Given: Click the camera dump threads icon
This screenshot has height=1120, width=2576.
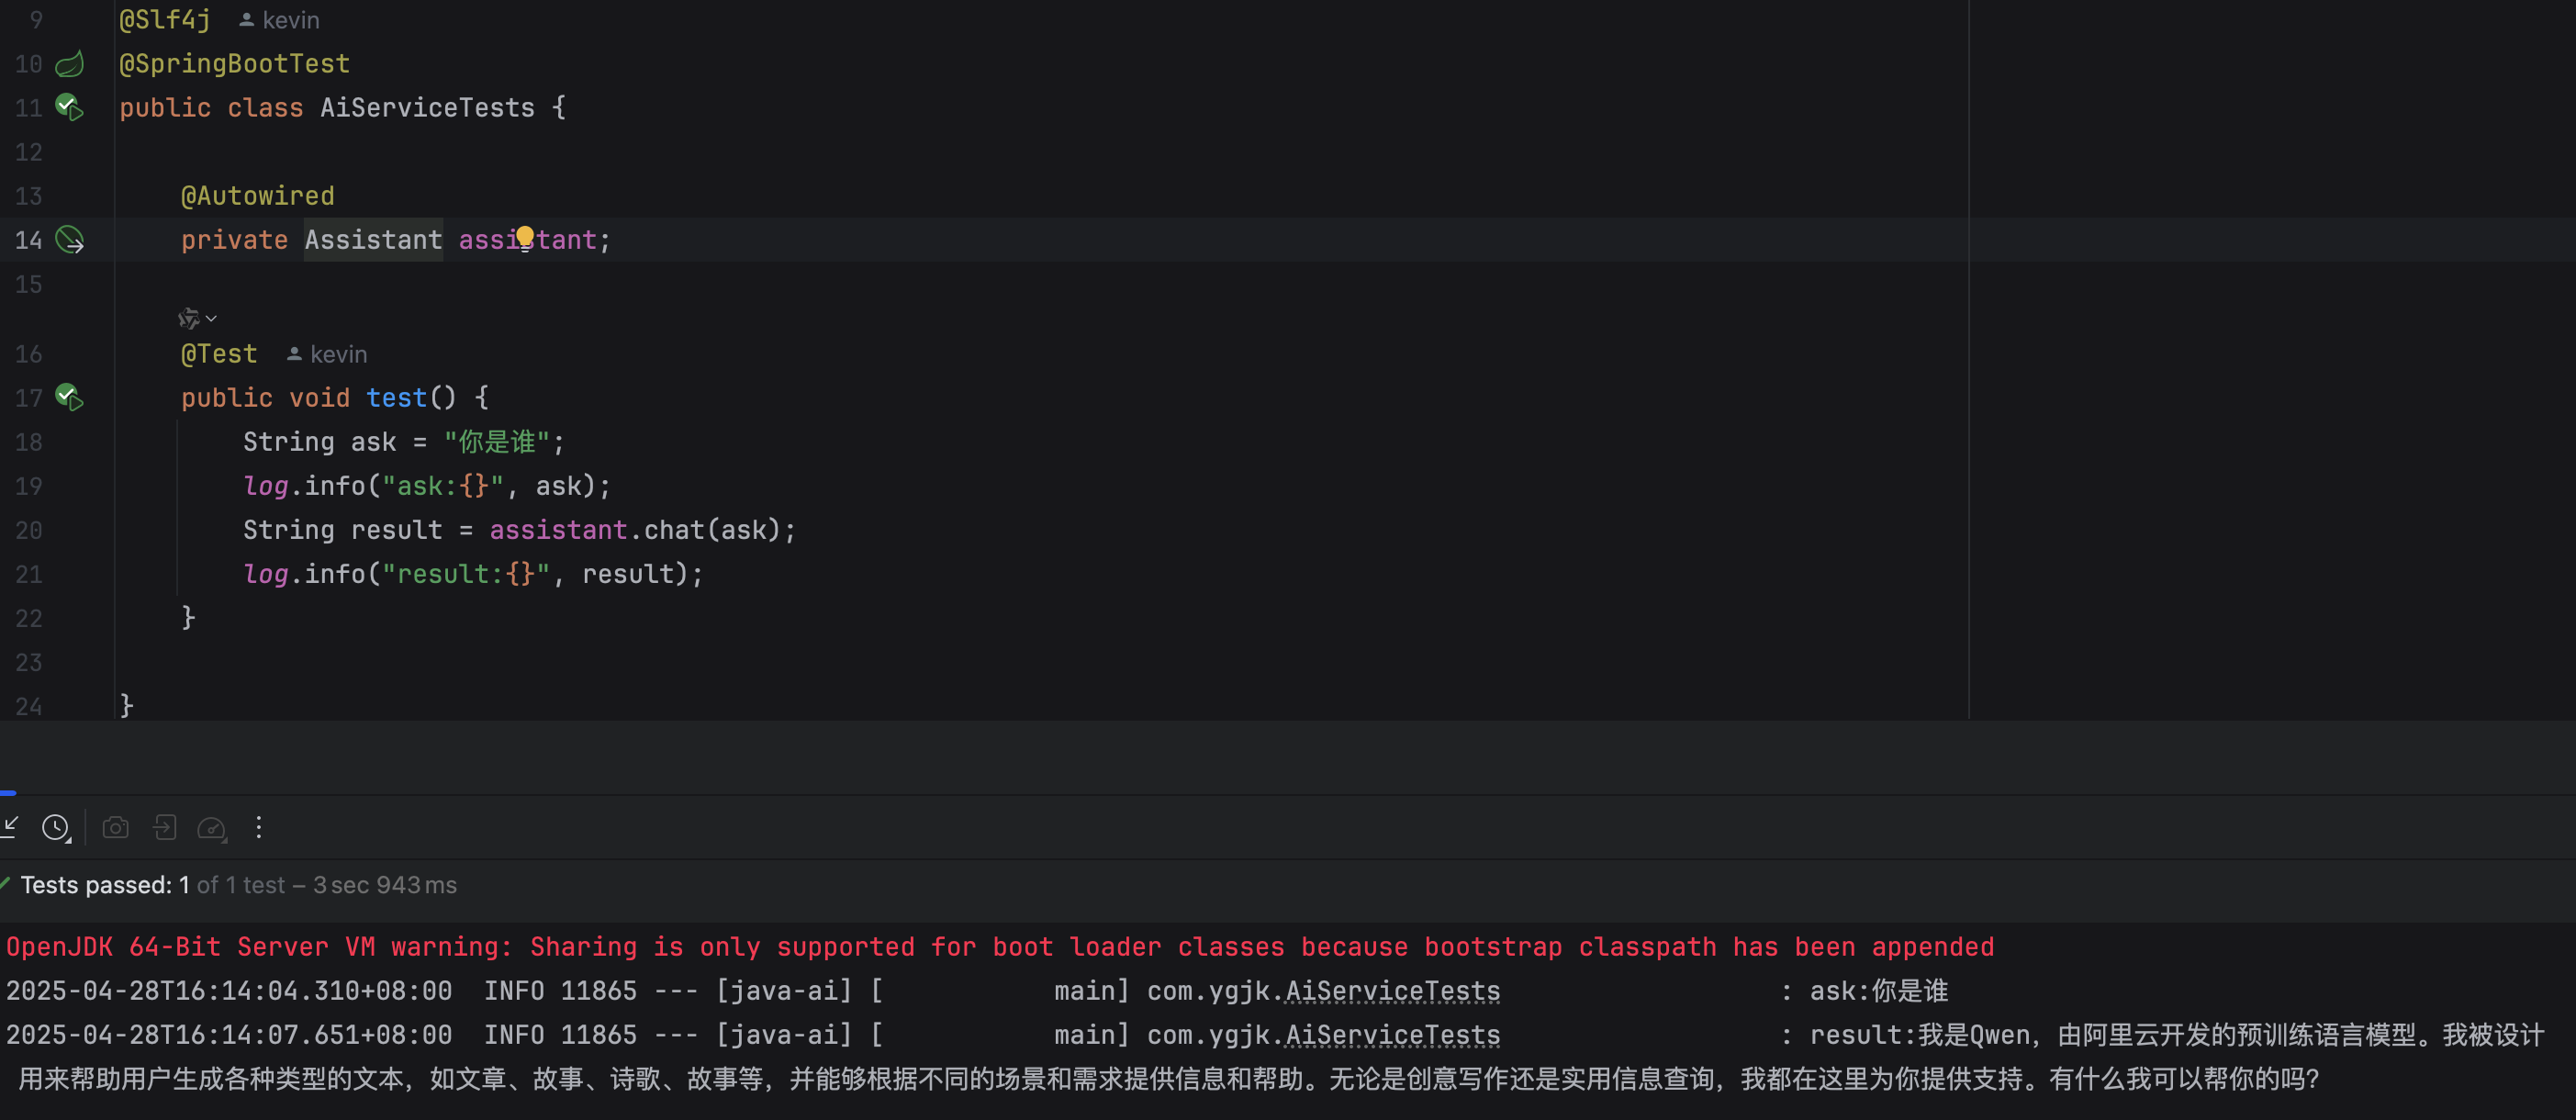Looking at the screenshot, I should point(116,828).
